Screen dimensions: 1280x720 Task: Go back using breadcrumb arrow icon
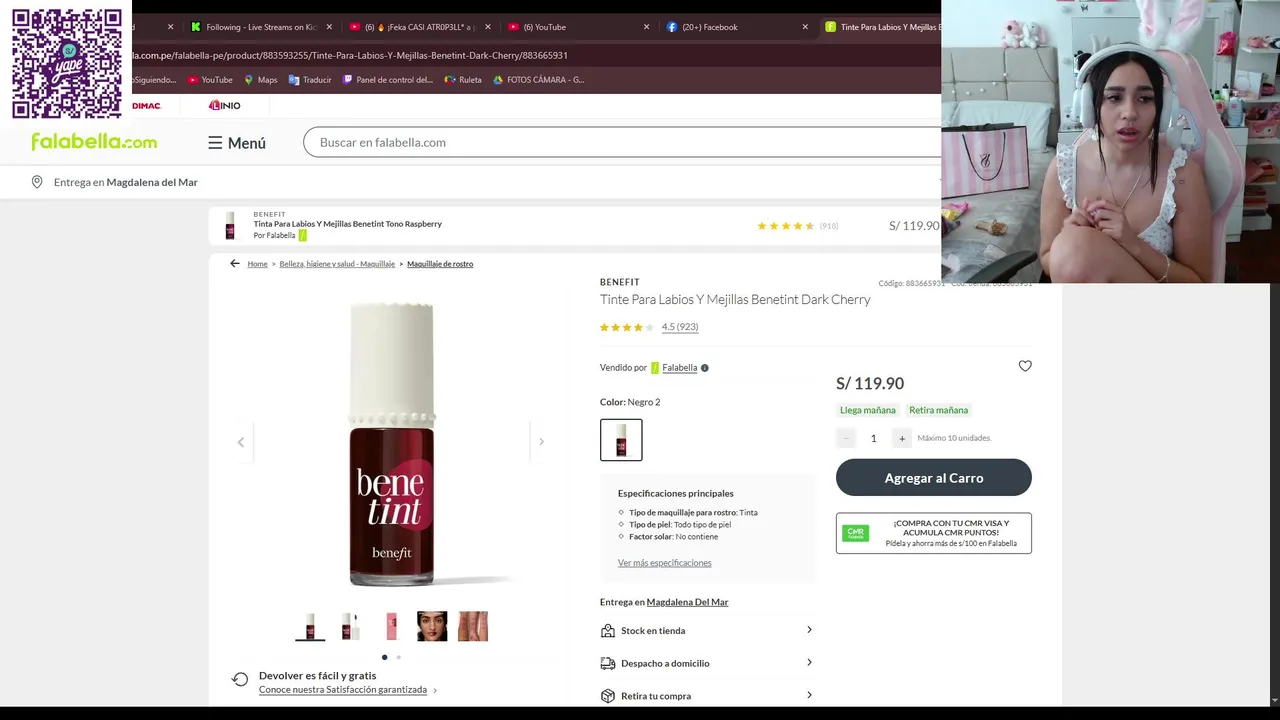click(235, 264)
